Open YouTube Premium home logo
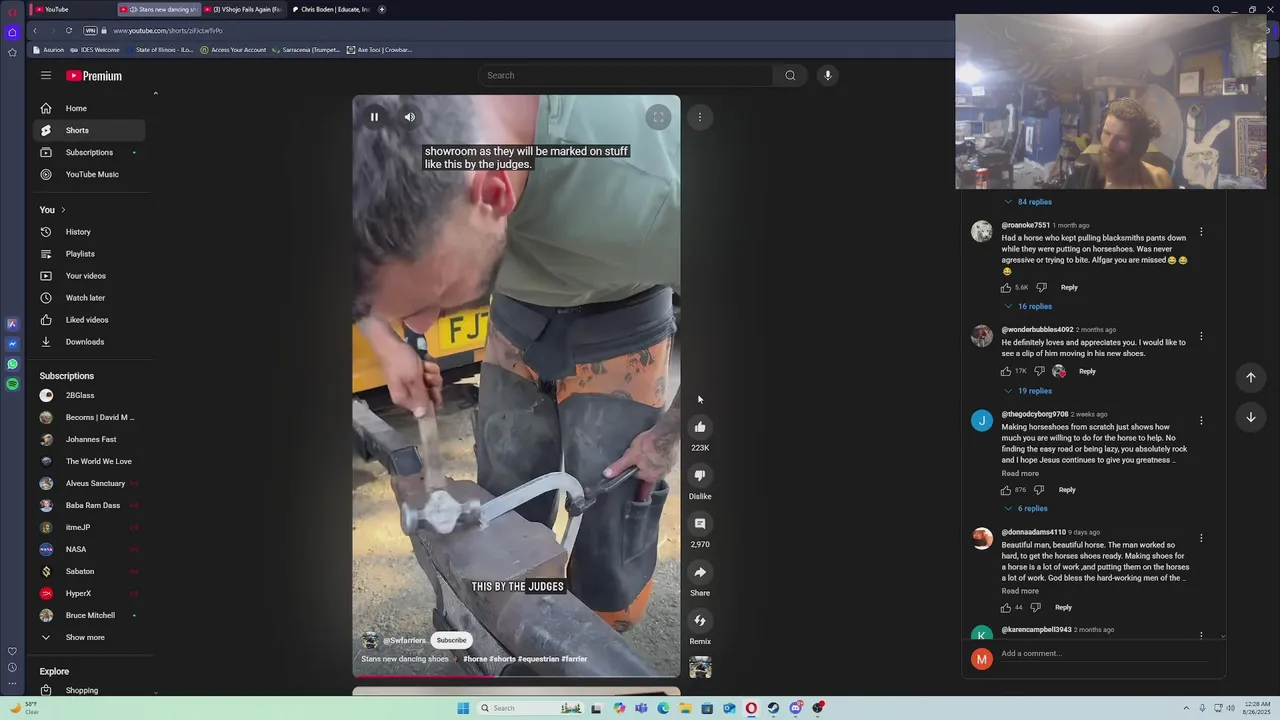 point(94,76)
